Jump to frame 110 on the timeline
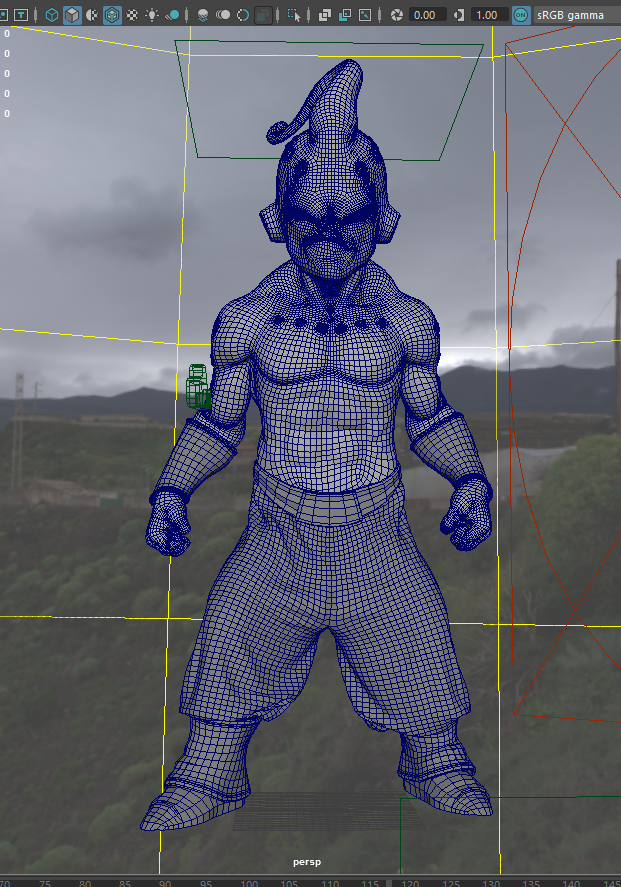Viewport: 621px width, 887px height. 330,884
